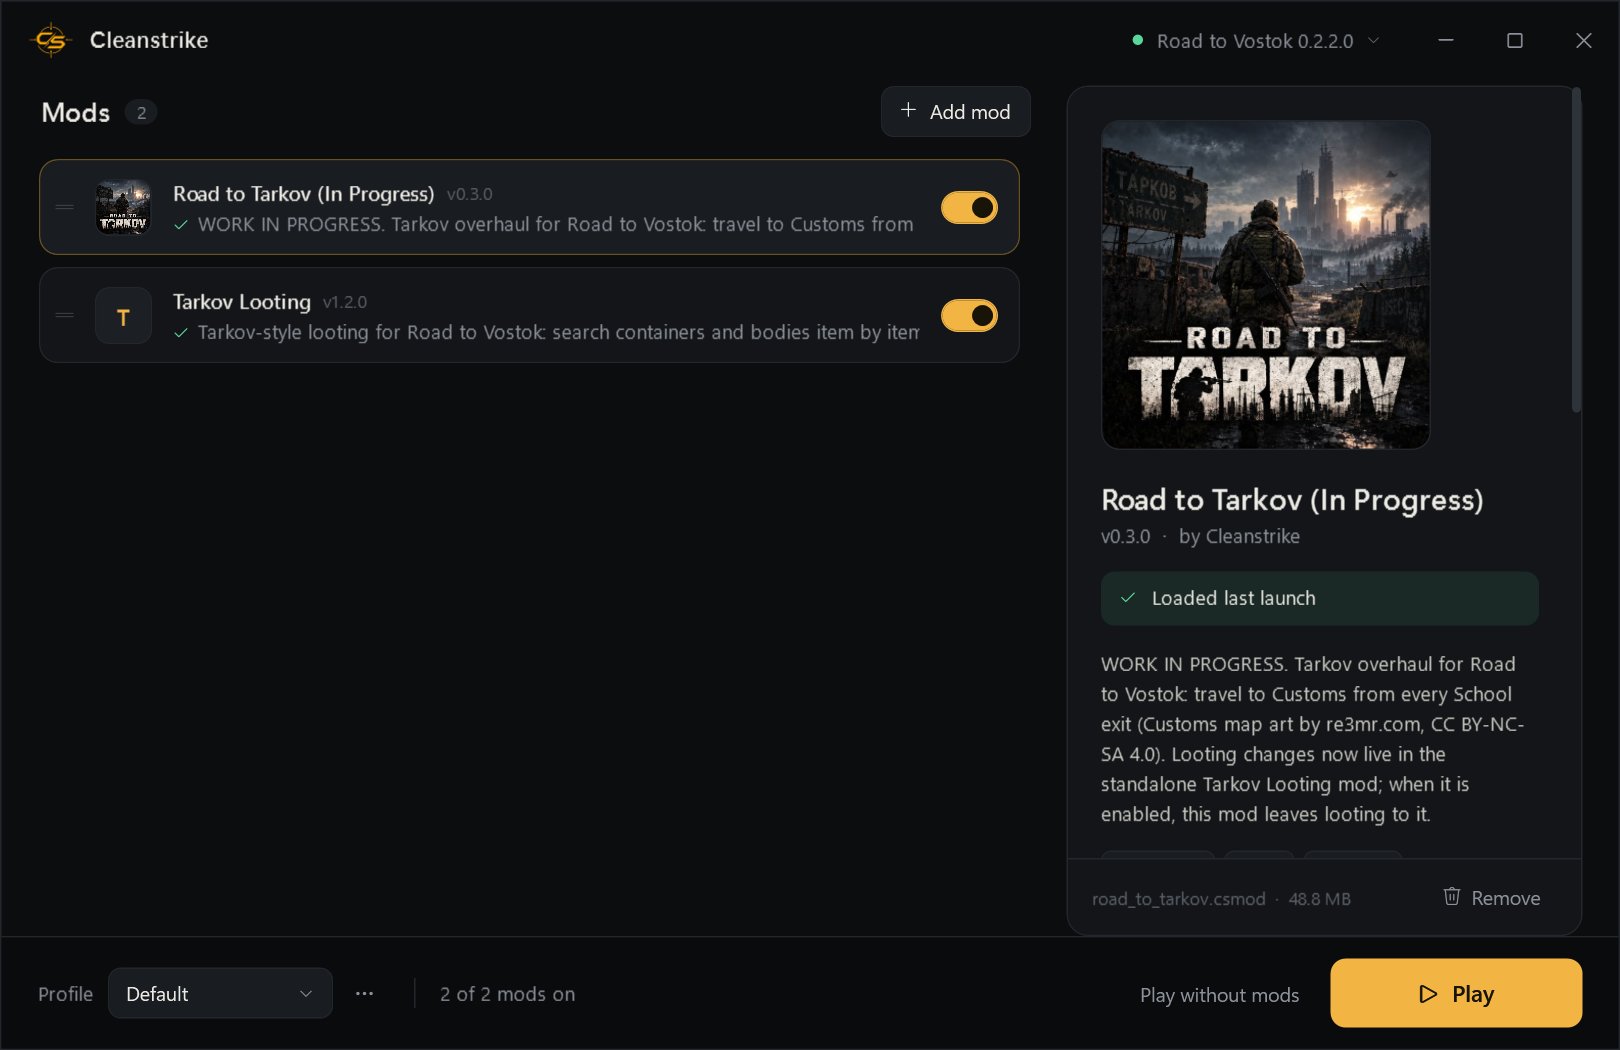Click the Add mod button
This screenshot has height=1050, width=1620.
955,111
